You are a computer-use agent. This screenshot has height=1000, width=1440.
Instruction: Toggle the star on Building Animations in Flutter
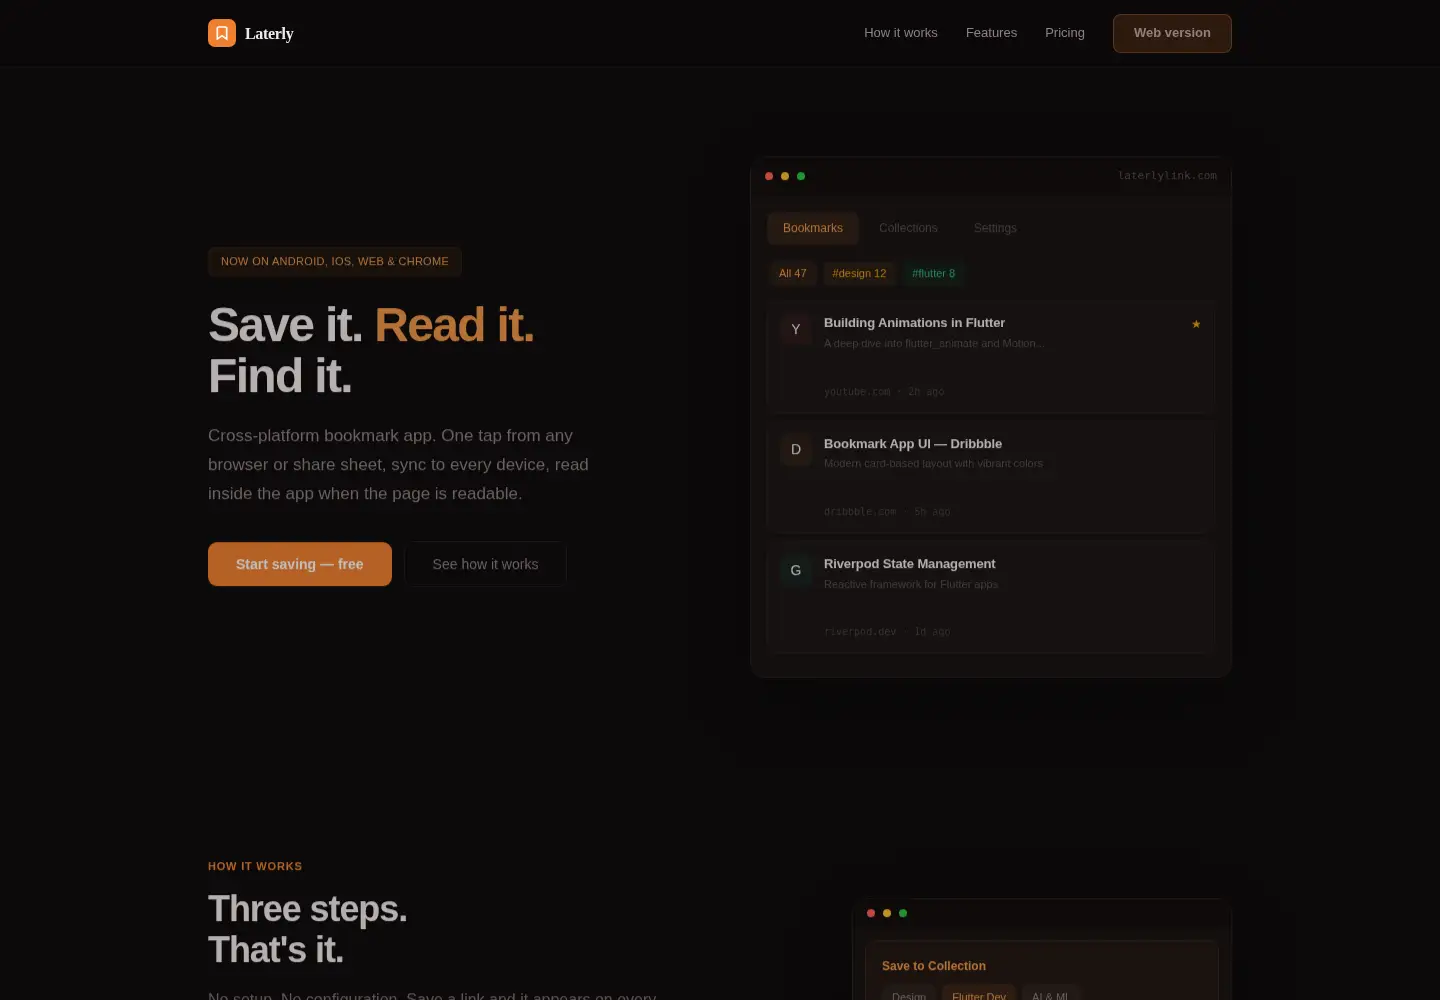[x=1196, y=324]
